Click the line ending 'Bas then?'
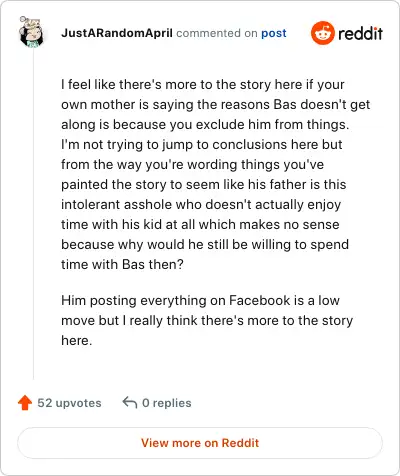This screenshot has width=400, height=476. tap(122, 264)
